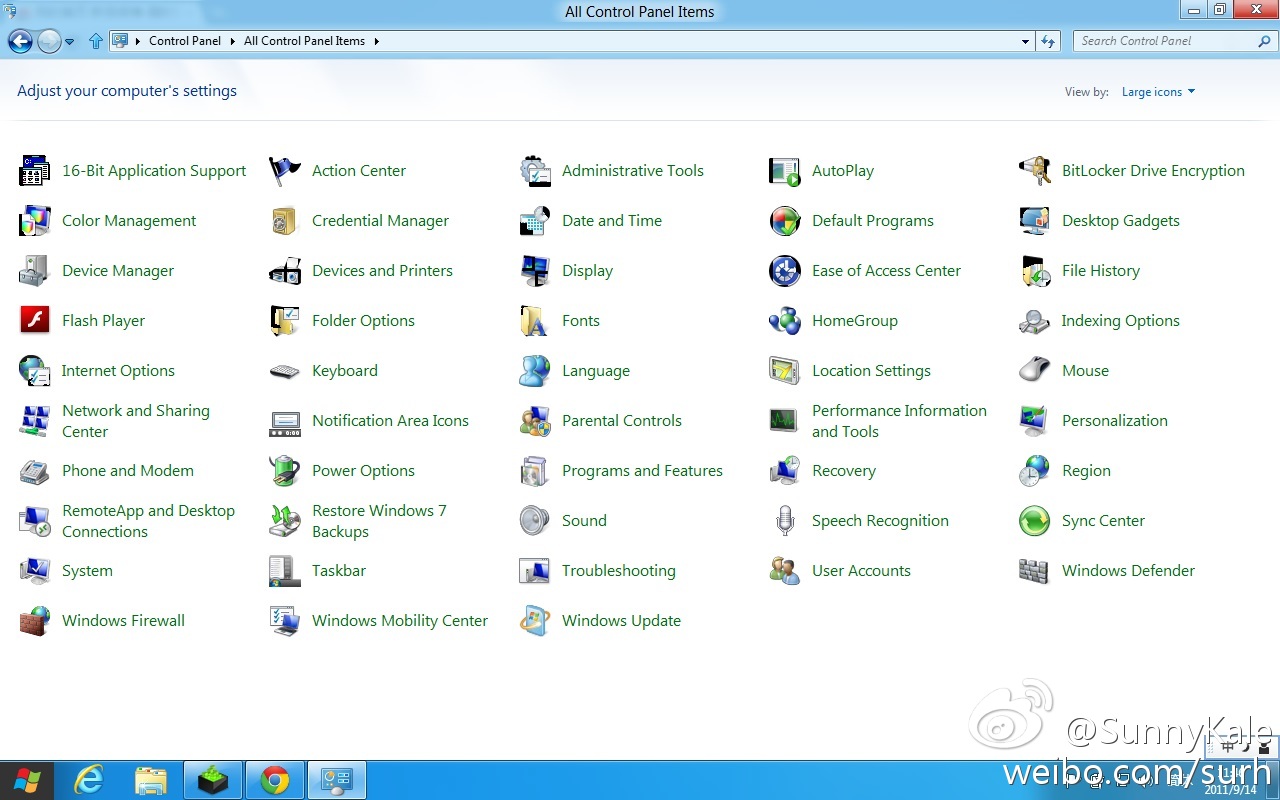Open the Windows Defender wall icon
1280x800 pixels.
coord(1035,571)
